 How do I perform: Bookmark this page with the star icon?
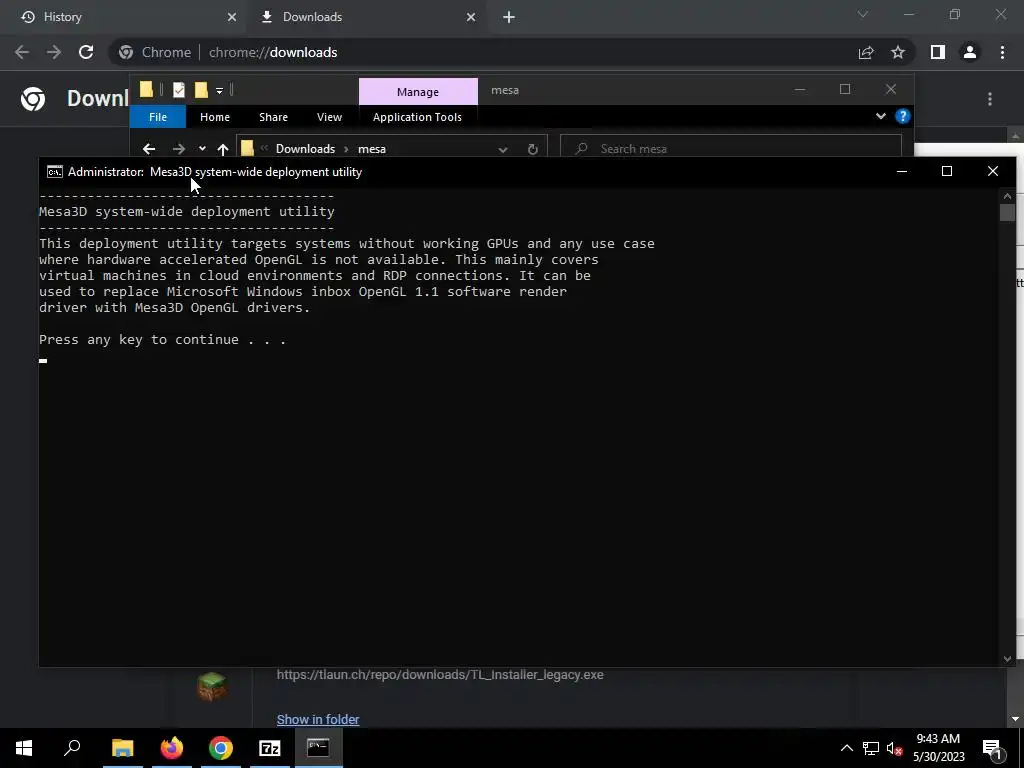click(898, 52)
